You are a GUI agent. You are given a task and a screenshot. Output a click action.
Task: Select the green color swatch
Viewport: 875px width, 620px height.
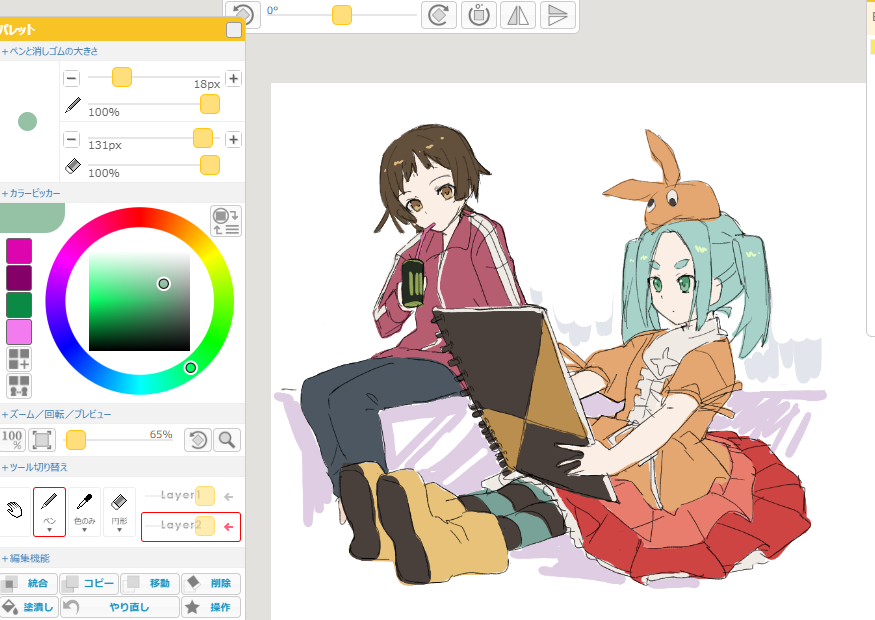coord(19,305)
